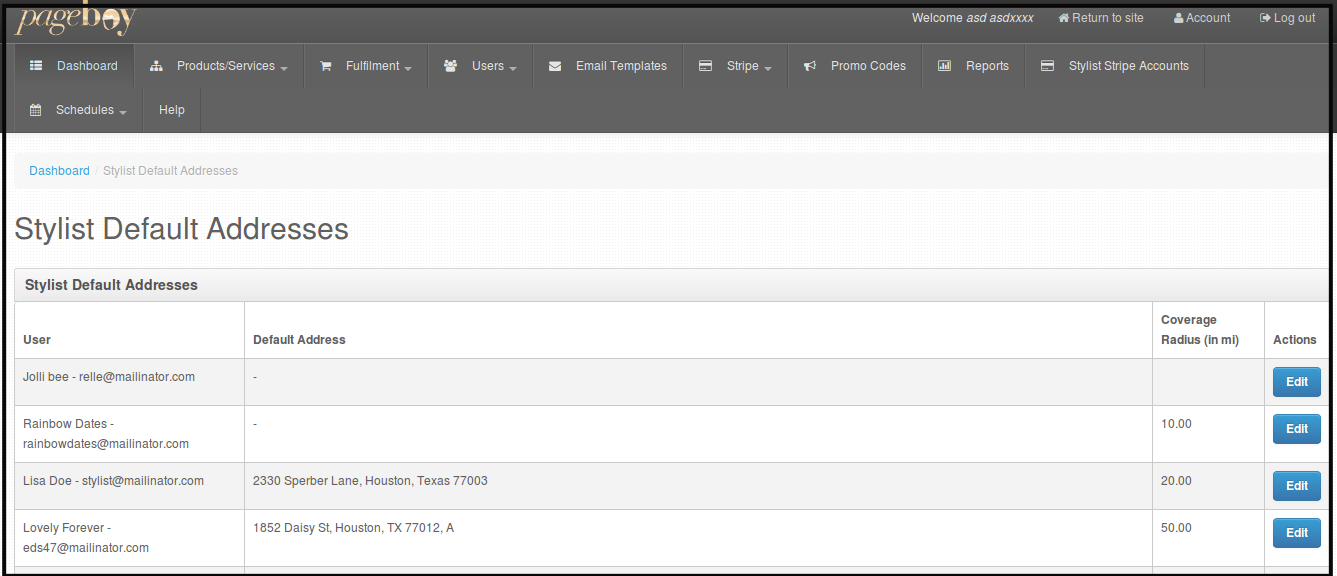This screenshot has height=576, width=1337.
Task: Click coverage radius value 10.00
Action: [x=1176, y=424]
